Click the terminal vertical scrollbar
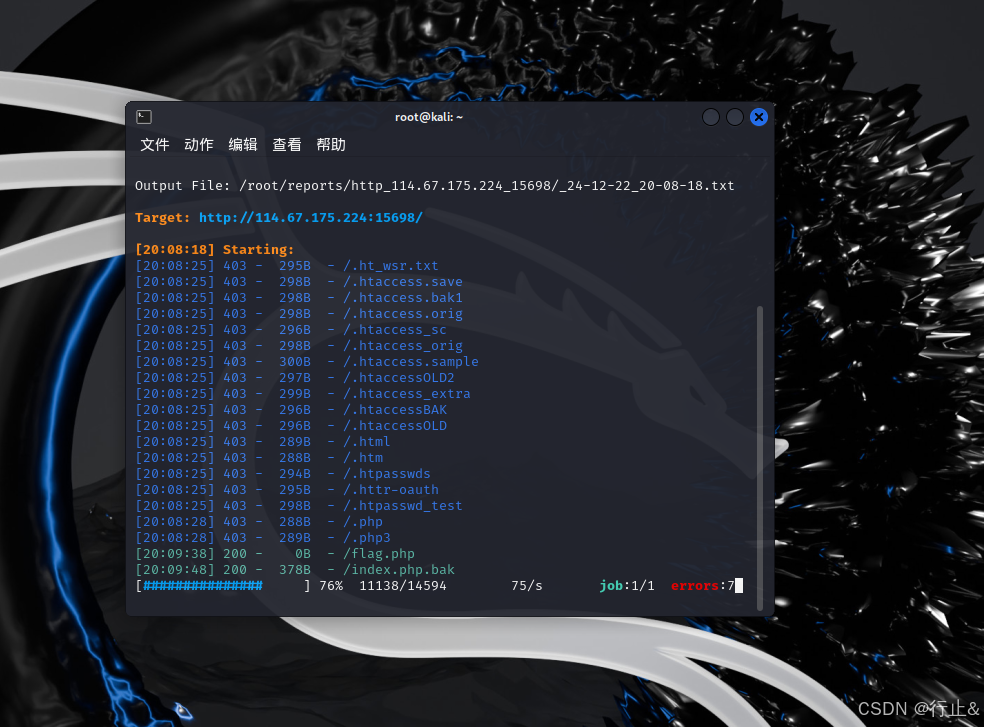 [760, 458]
